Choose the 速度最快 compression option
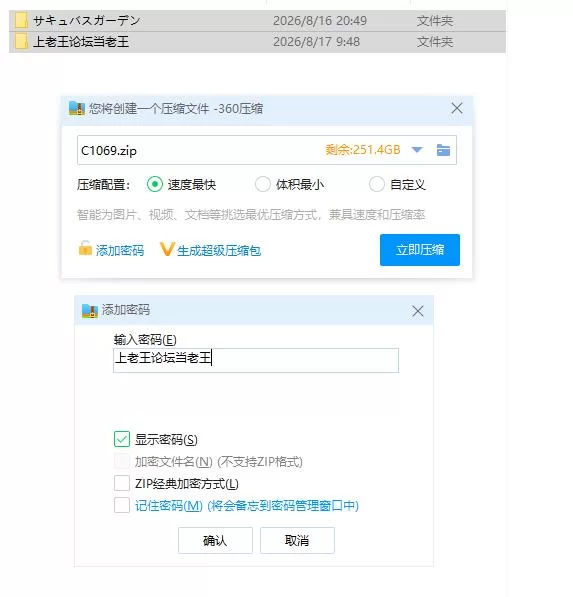573x597 pixels. pyautogui.click(x=155, y=184)
